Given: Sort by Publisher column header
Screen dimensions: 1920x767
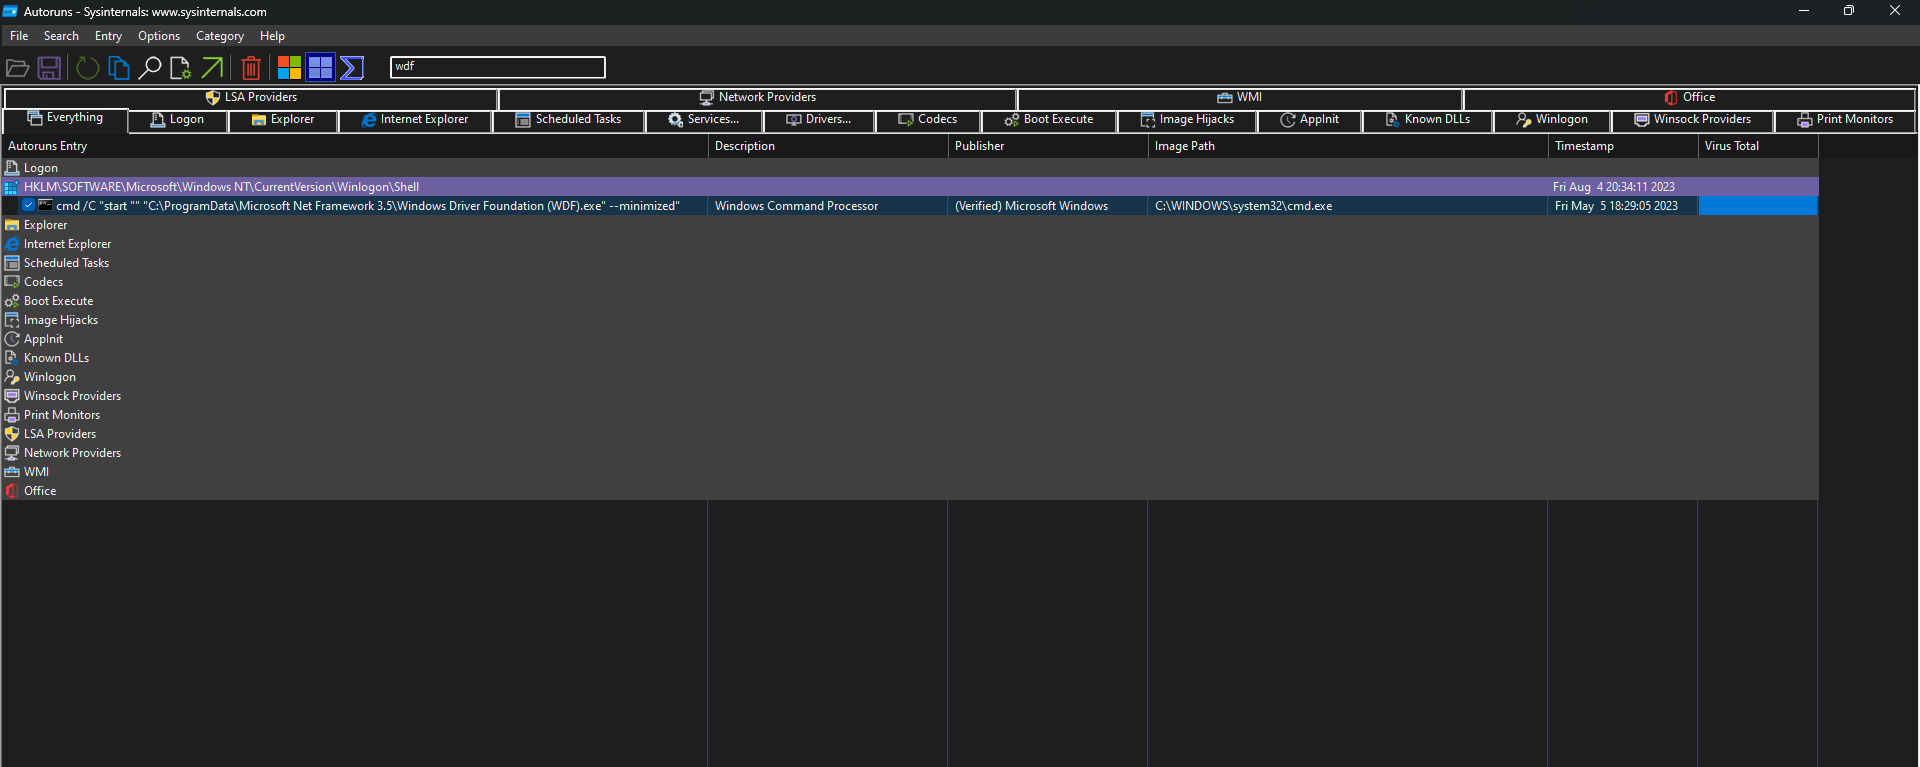Looking at the screenshot, I should pyautogui.click(x=1047, y=146).
